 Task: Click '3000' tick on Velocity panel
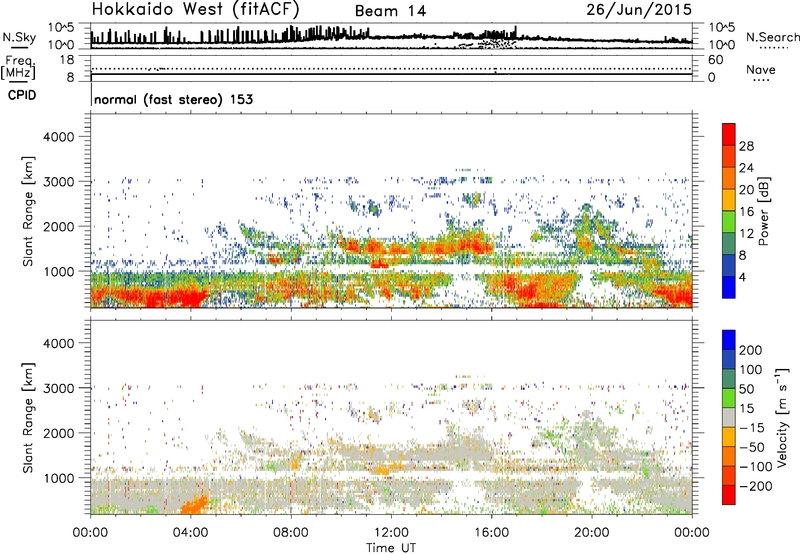click(x=58, y=388)
